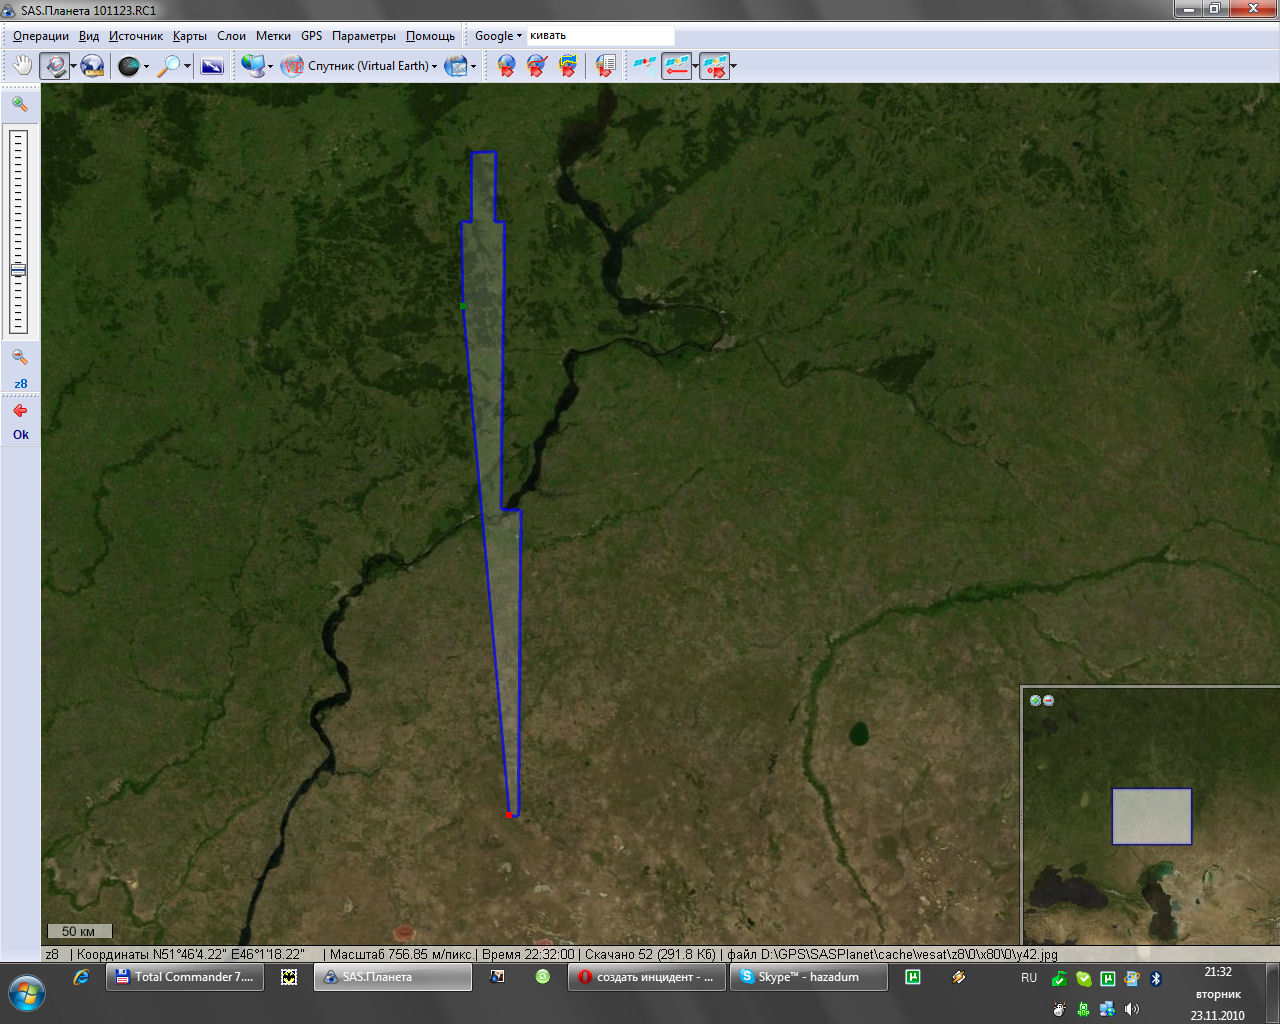Toggle the GPS map centering button
The image size is (1280, 1024).
713,66
